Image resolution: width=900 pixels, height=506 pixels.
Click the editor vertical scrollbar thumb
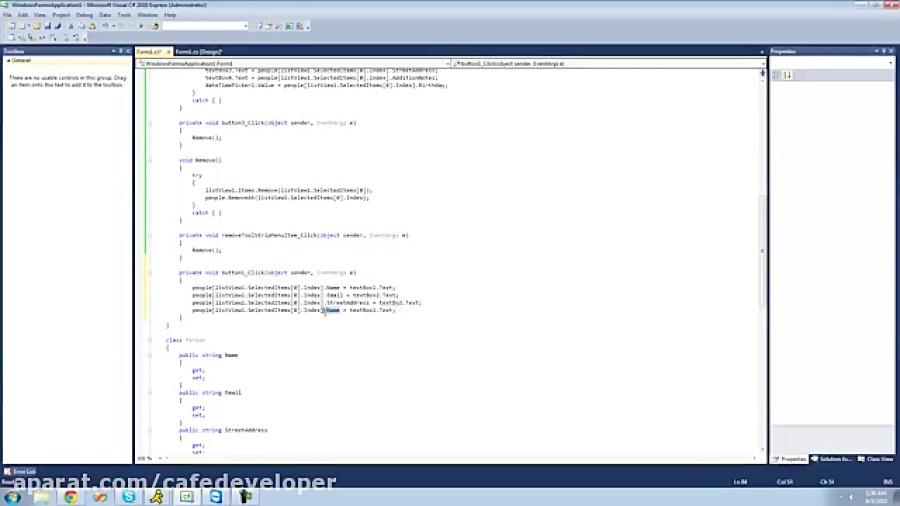coord(762,250)
